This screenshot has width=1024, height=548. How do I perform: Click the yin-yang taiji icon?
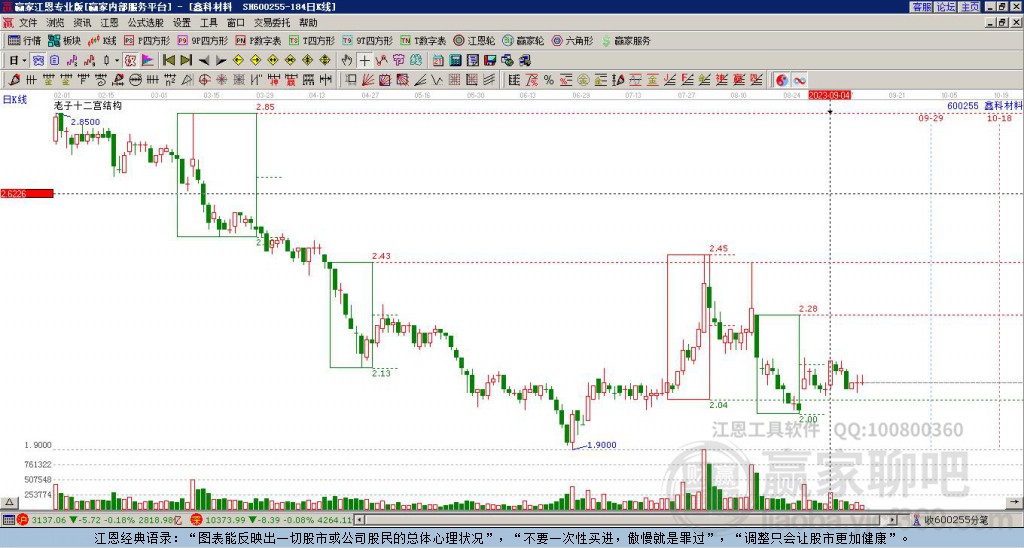(x=782, y=80)
